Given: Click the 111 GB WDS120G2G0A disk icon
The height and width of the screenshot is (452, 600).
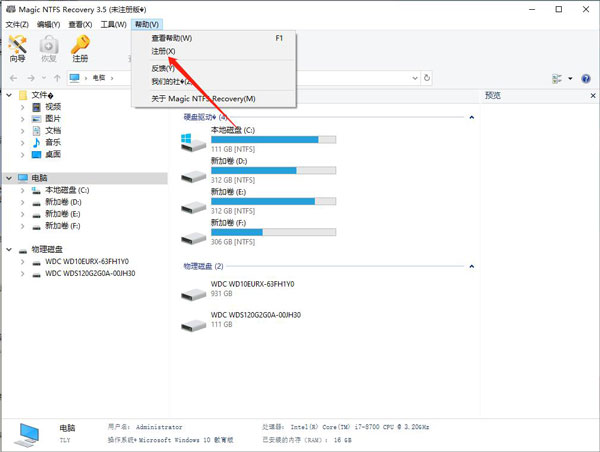Looking at the screenshot, I should tap(193, 325).
